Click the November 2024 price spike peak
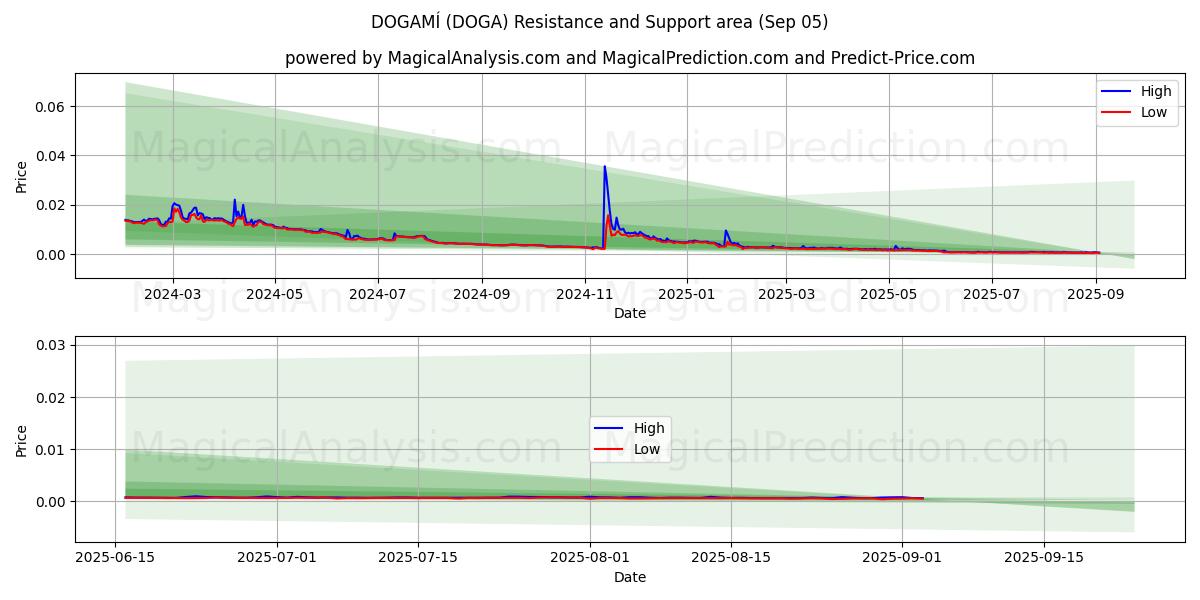Viewport: 1200px width, 600px height. [x=604, y=167]
